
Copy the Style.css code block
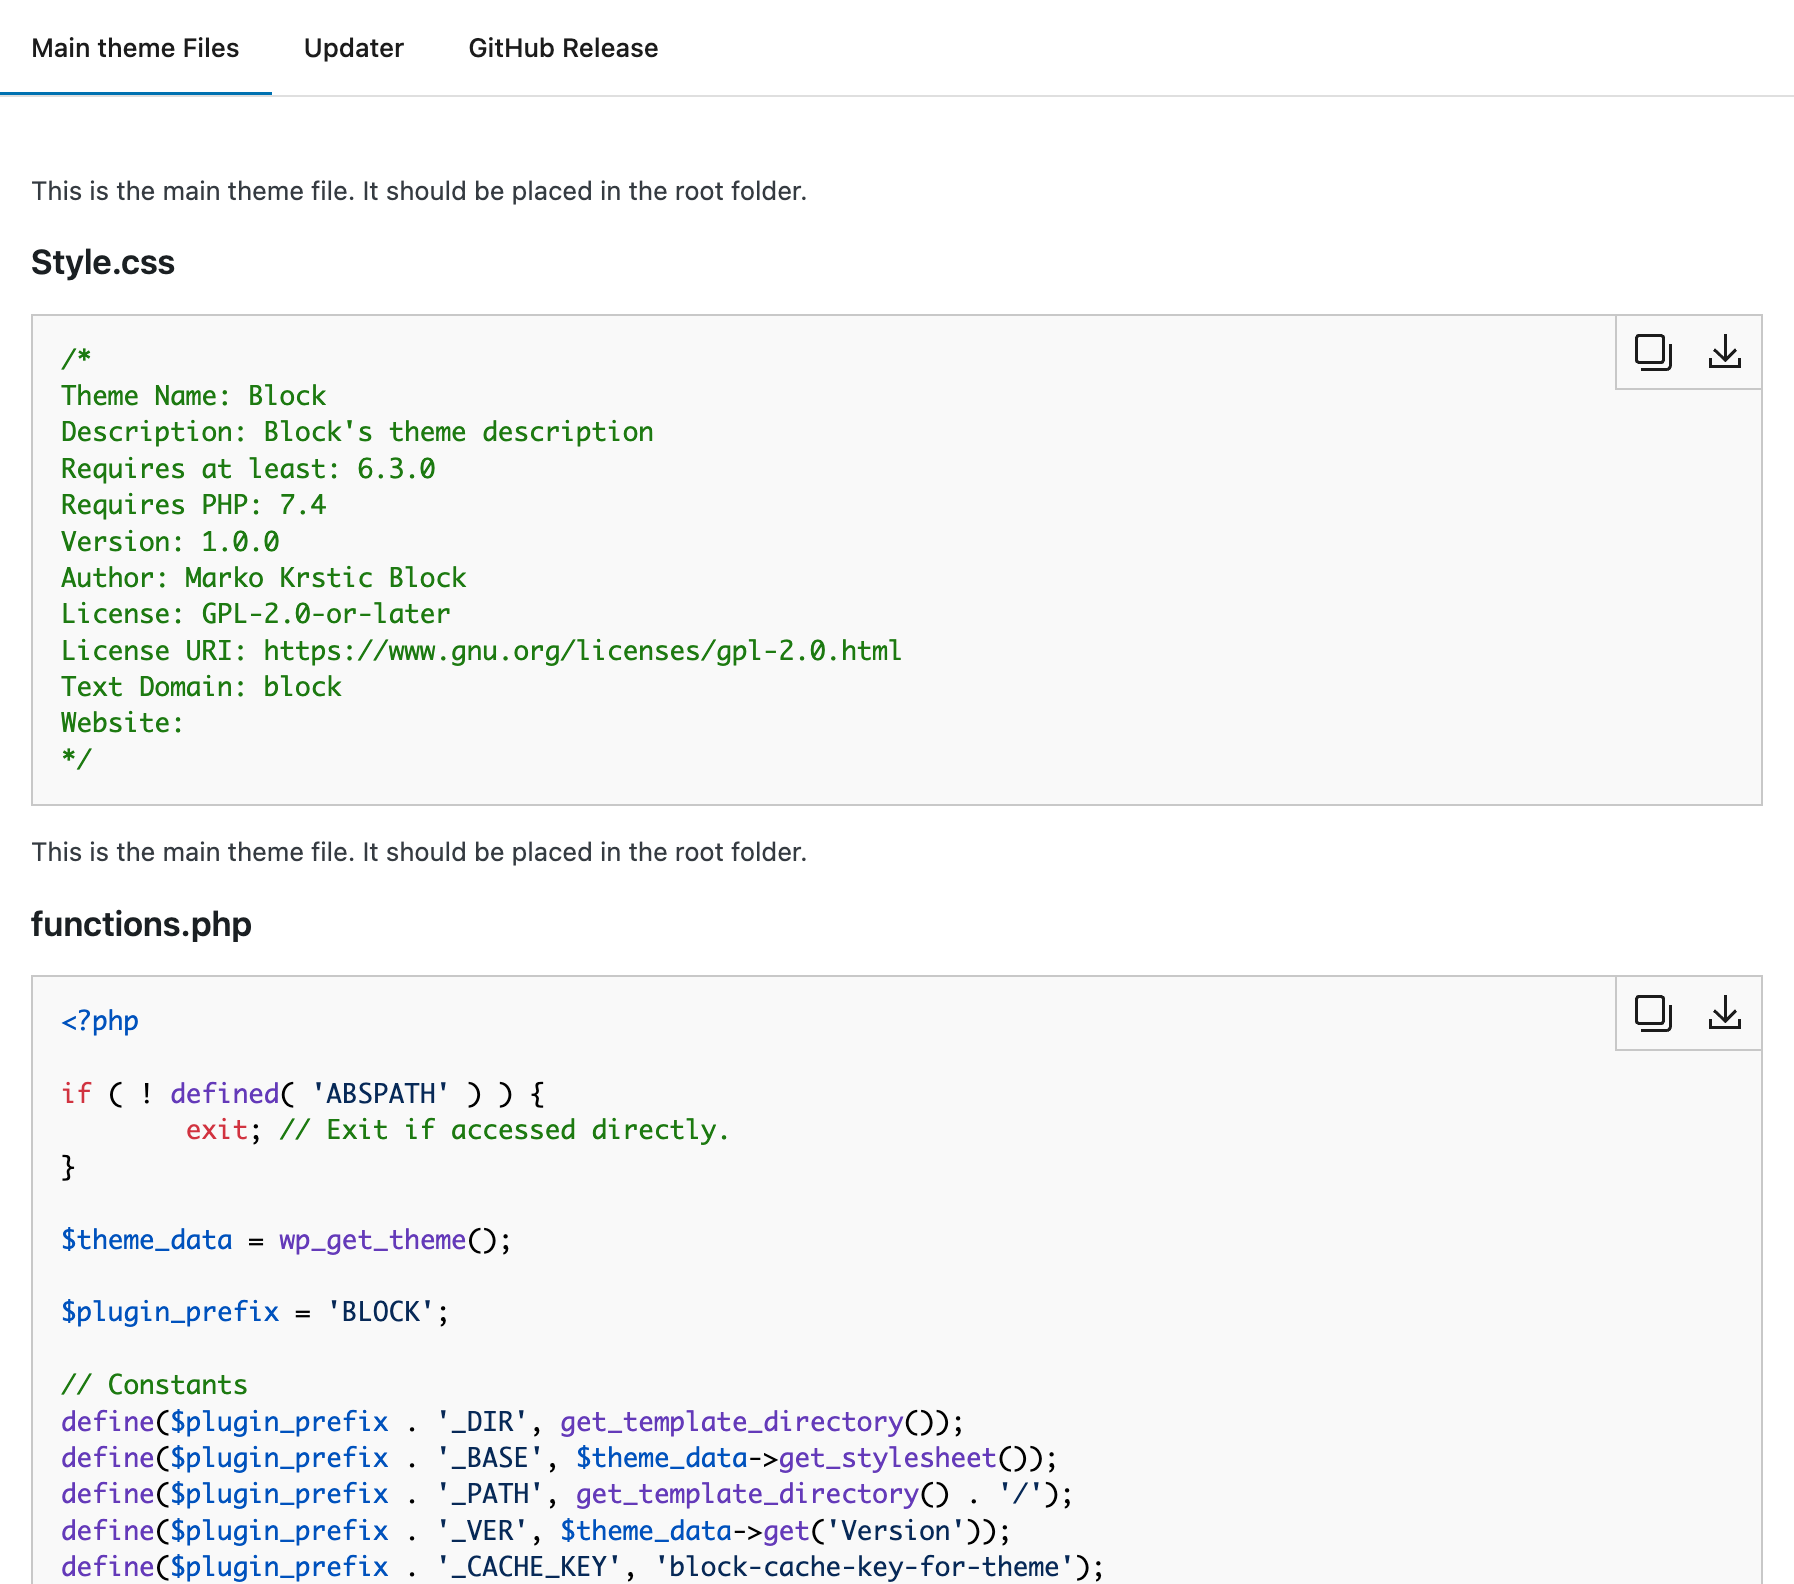coord(1653,352)
